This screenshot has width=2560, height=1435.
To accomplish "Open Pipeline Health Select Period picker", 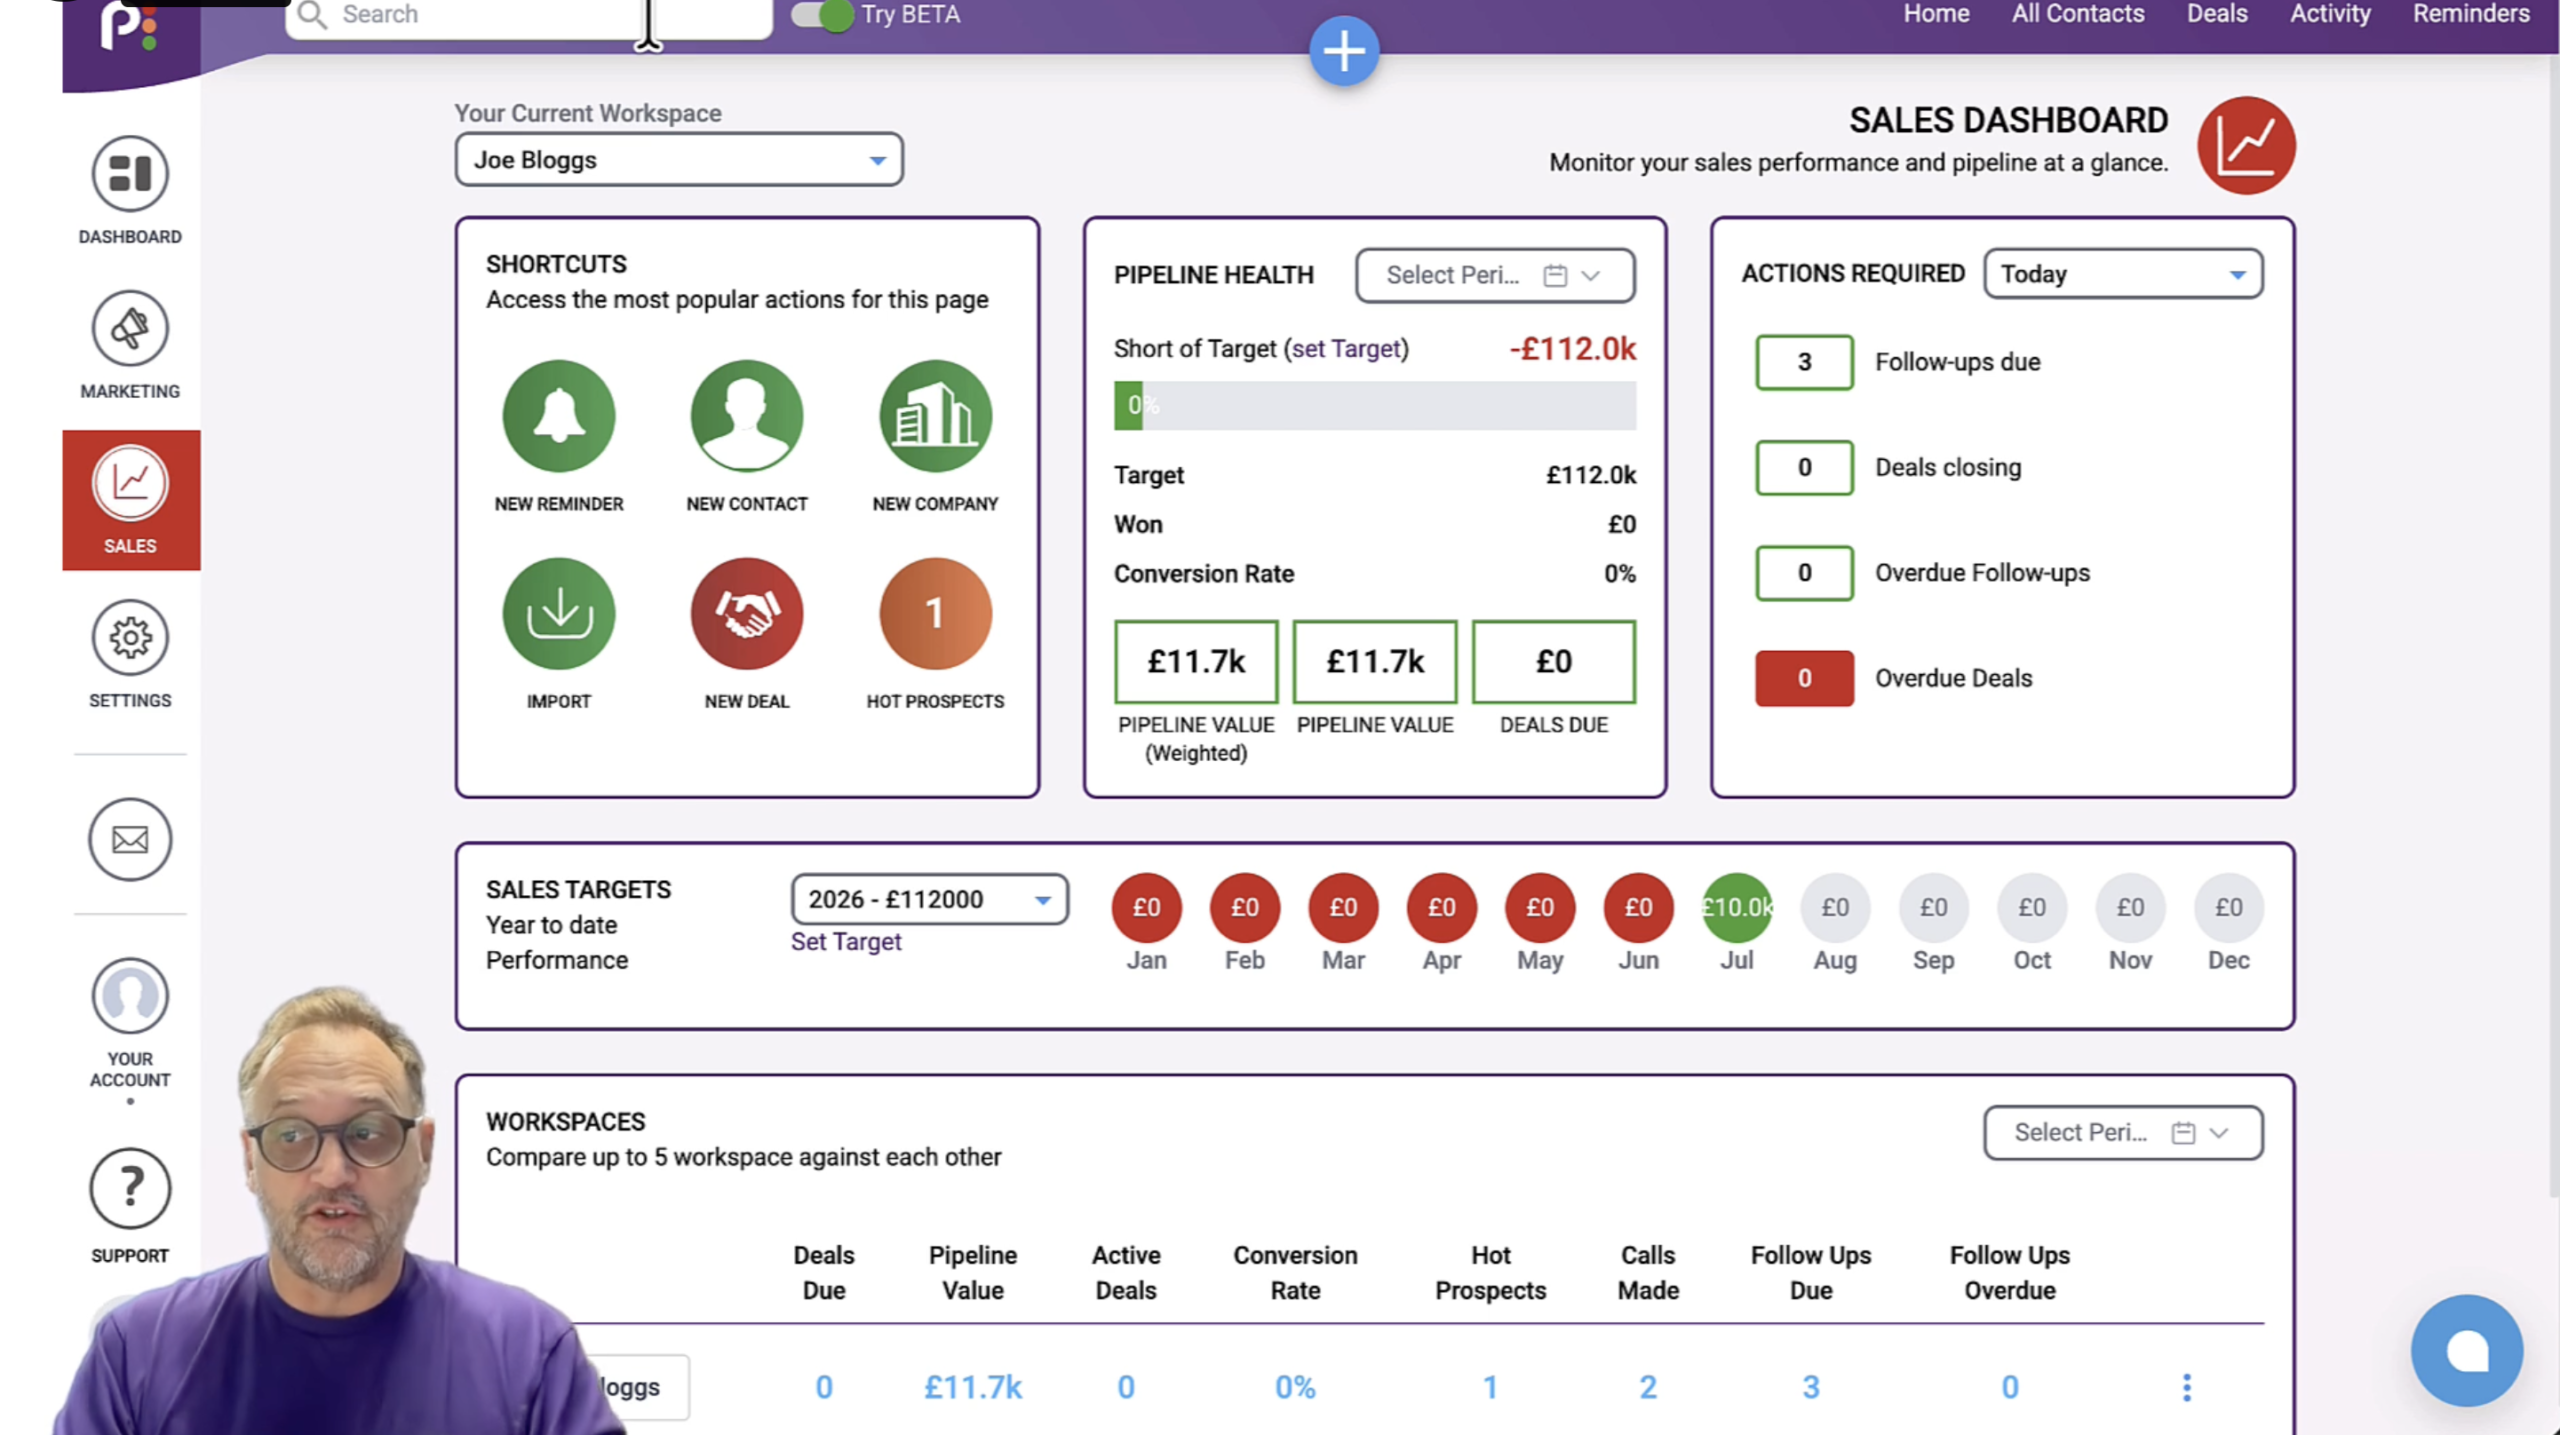I will click(1495, 275).
